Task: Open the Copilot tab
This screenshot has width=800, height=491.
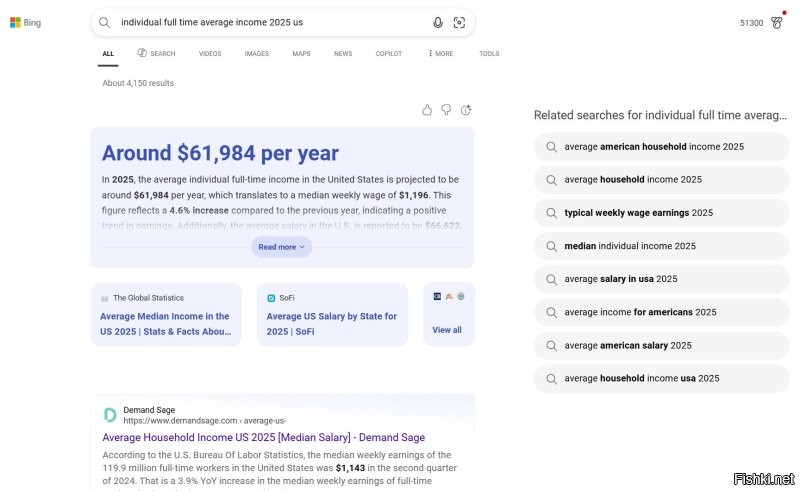Action: 389,53
